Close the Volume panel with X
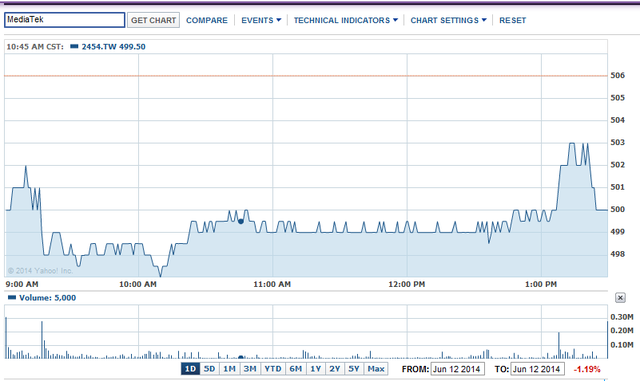 click(620, 298)
